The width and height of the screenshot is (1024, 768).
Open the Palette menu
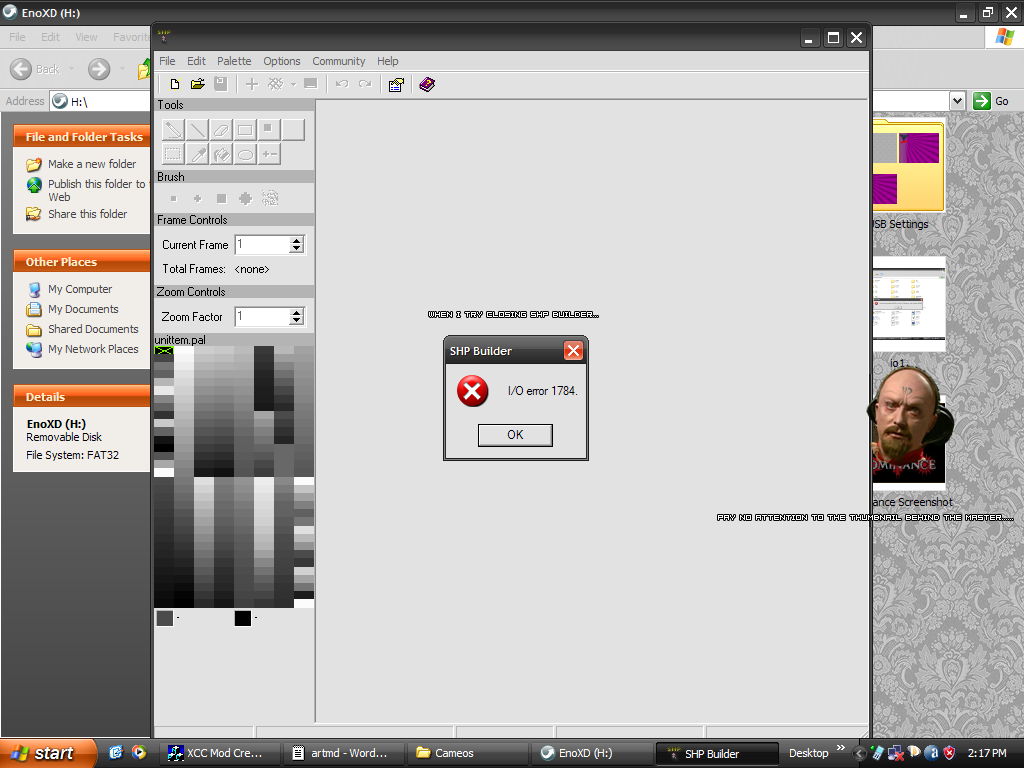pyautogui.click(x=234, y=61)
